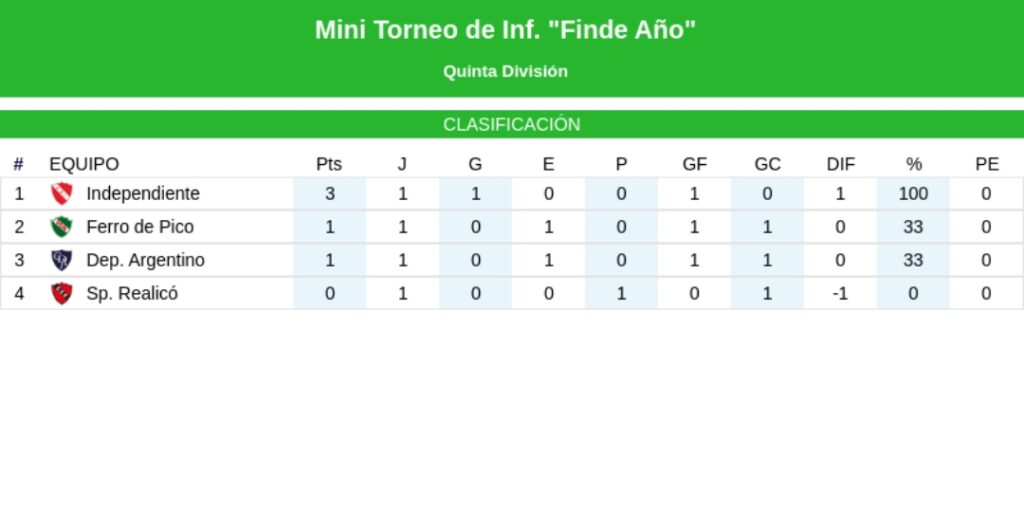Click the % column header
This screenshot has height=512, width=1024.
click(x=913, y=164)
